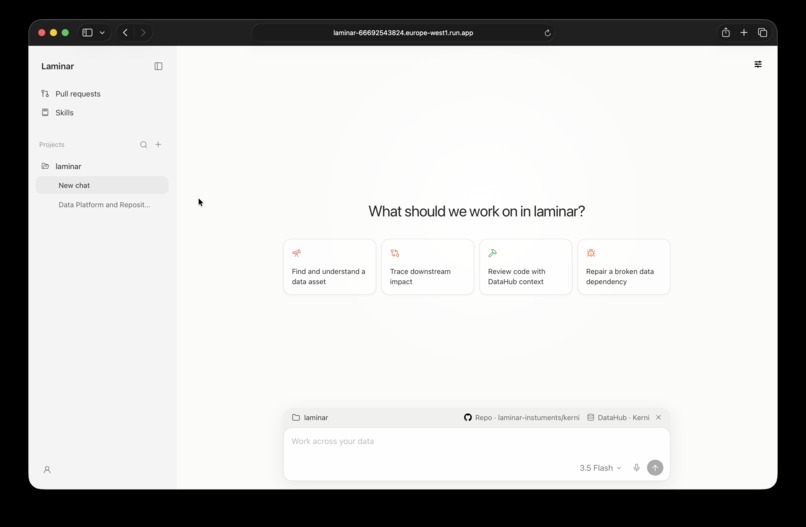Click the Laminar title in sidebar
The image size is (806, 527).
pos(58,66)
